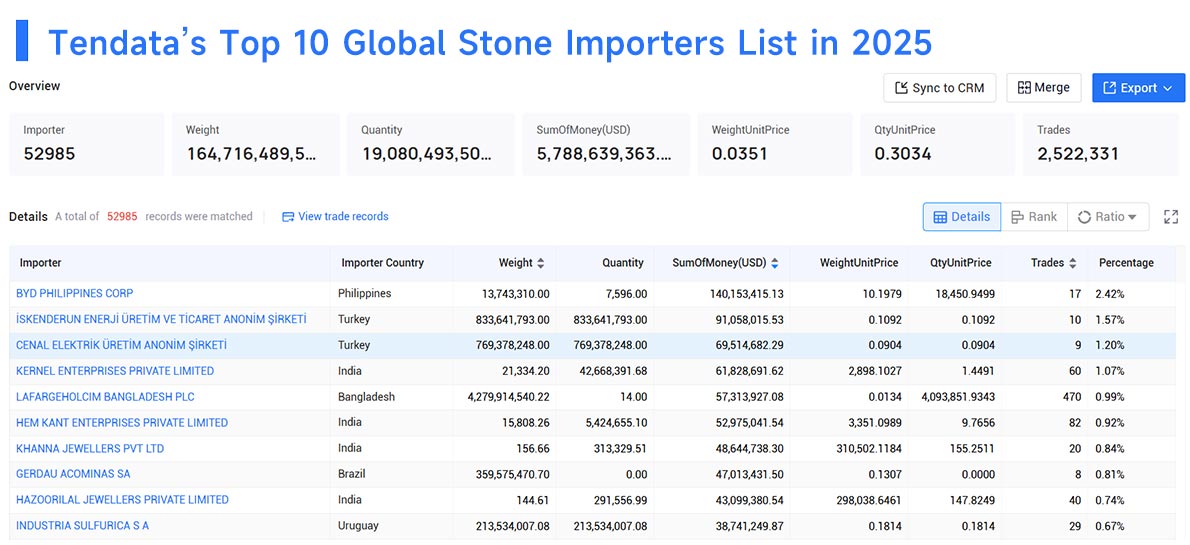Switch to the Rank view tab
Viewport: 1190px width, 545px height.
click(x=1034, y=217)
